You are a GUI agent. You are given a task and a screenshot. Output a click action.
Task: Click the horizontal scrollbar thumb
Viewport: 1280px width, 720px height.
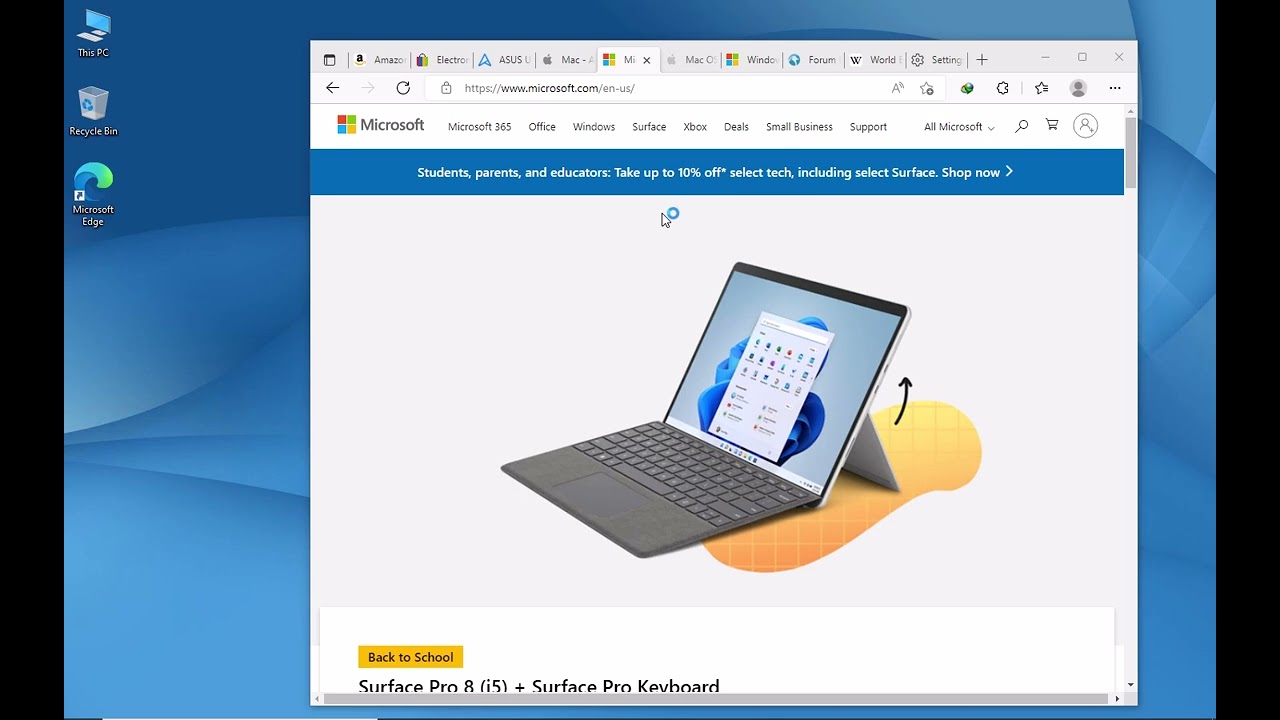(x=715, y=698)
